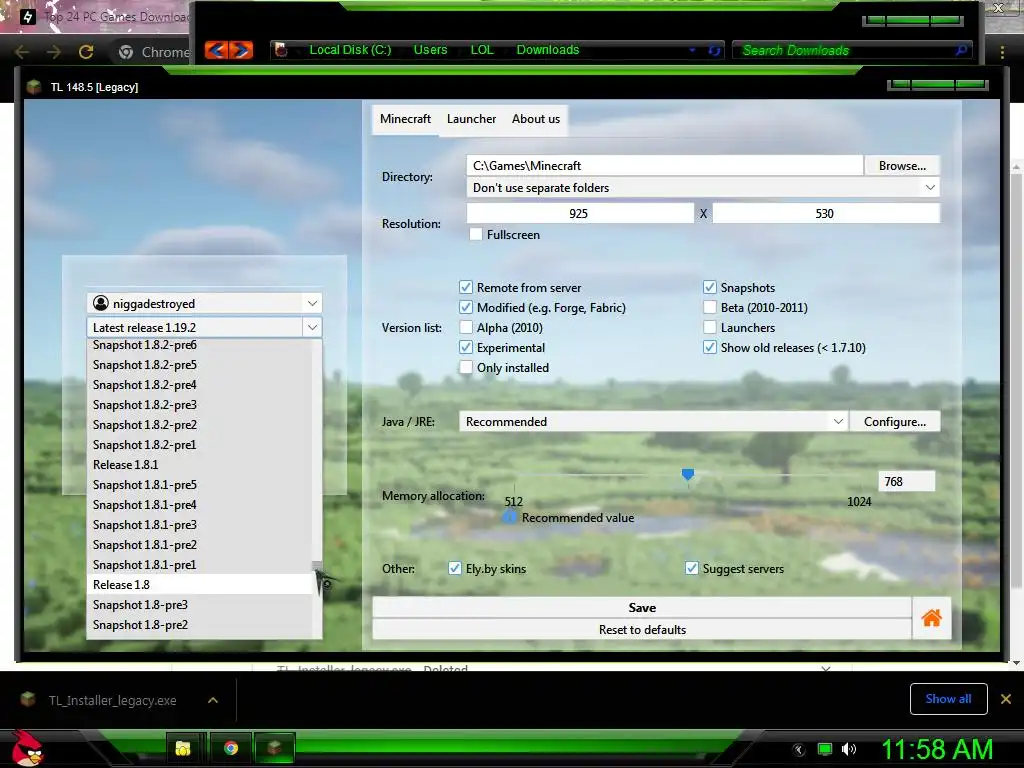
Task: Uncheck the Snapshots checkbox
Action: point(710,287)
